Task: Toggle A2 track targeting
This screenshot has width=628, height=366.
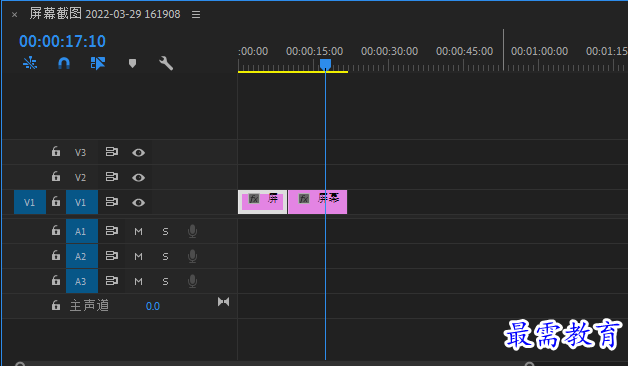Action: click(x=82, y=256)
